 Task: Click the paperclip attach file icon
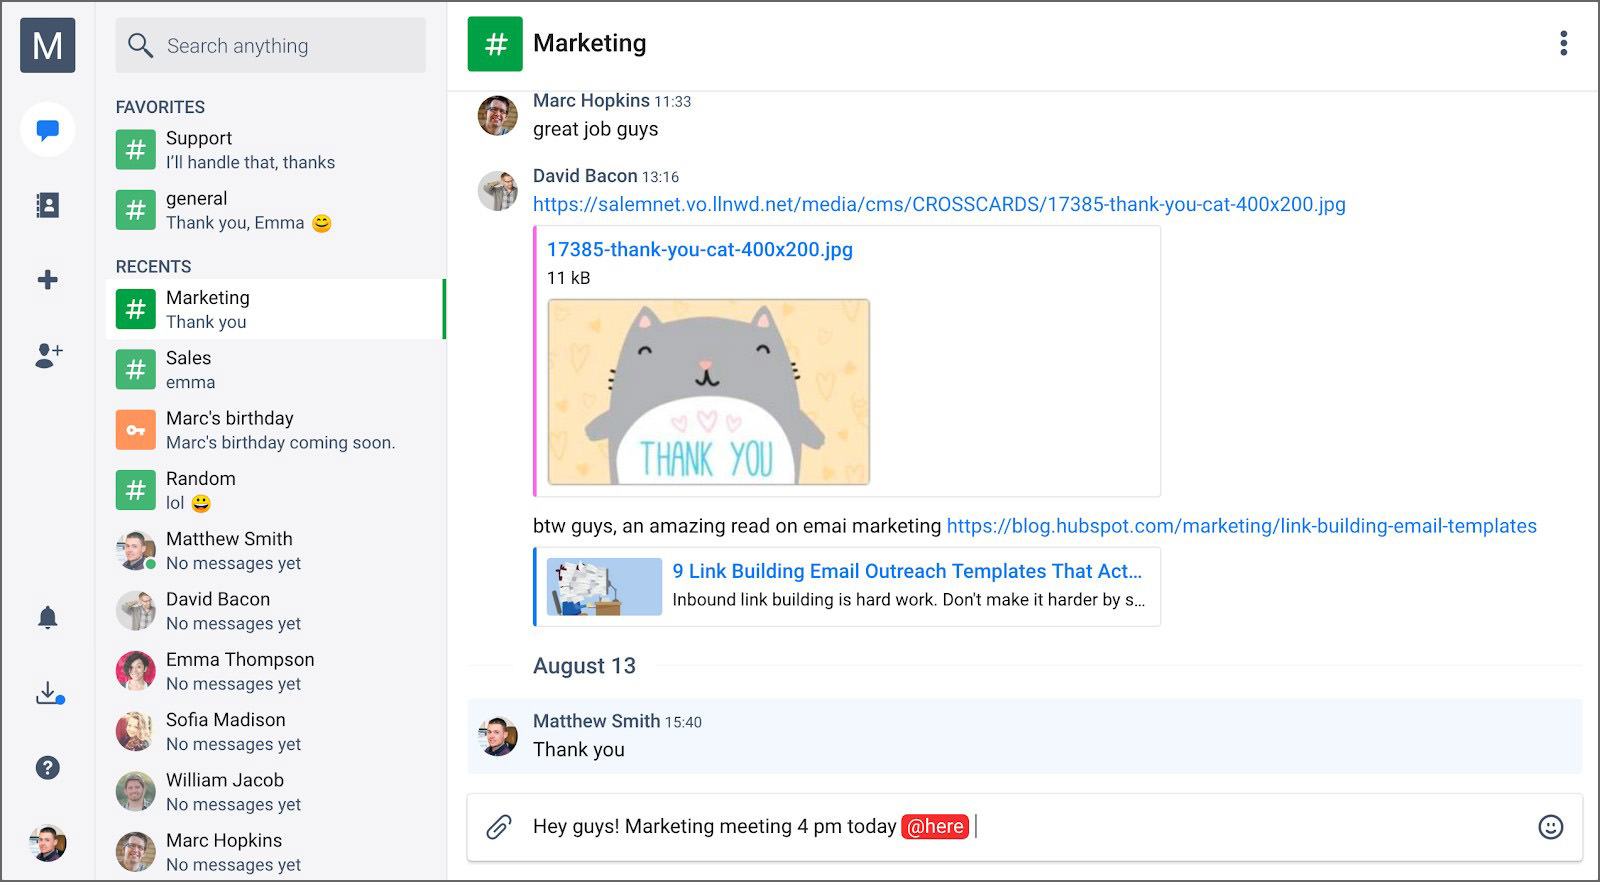coord(499,827)
